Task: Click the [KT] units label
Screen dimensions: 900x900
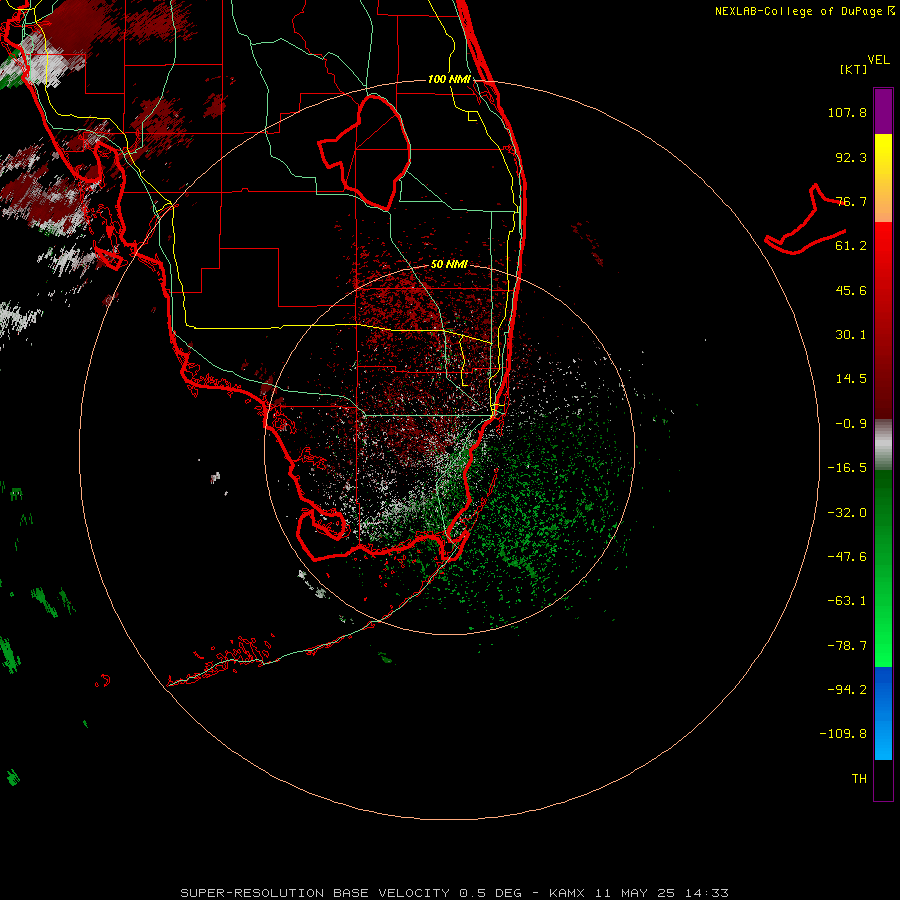Action: pos(853,69)
